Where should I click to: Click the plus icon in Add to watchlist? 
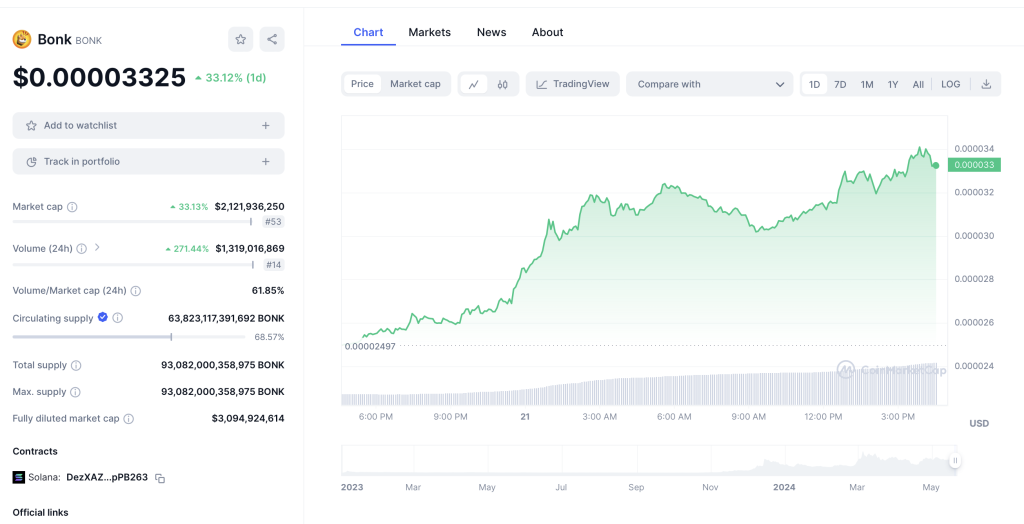266,125
